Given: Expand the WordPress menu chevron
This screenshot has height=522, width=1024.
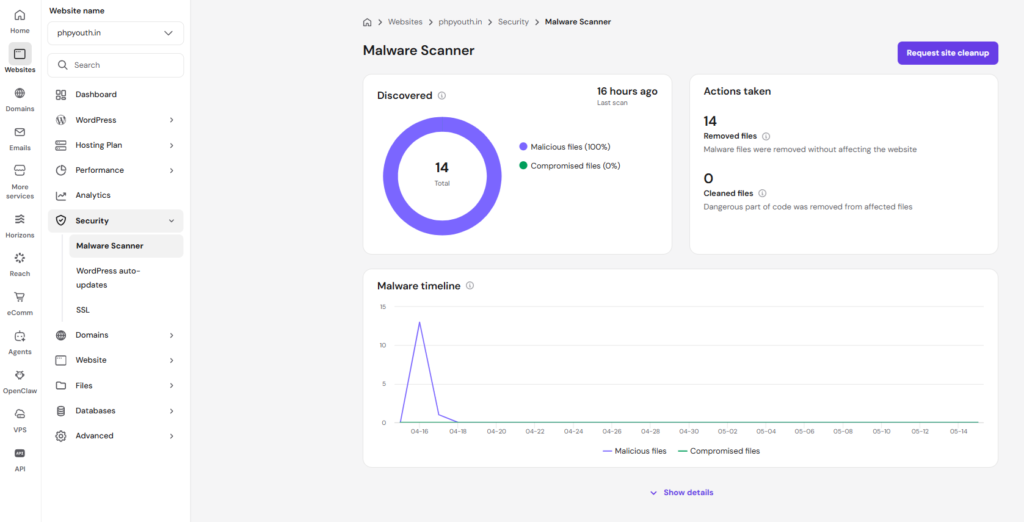Looking at the screenshot, I should [172, 120].
